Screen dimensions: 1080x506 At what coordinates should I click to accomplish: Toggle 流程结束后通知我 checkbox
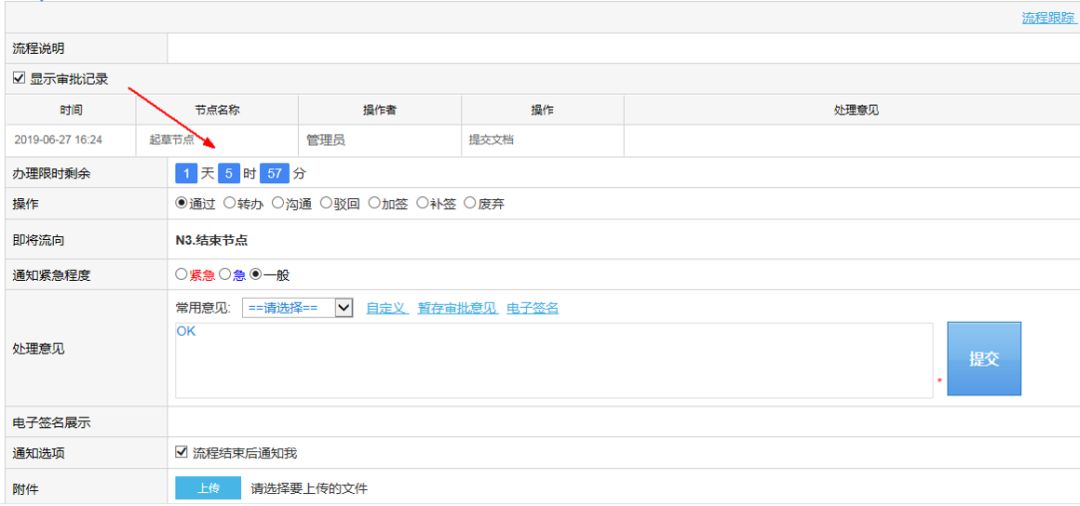coord(182,453)
